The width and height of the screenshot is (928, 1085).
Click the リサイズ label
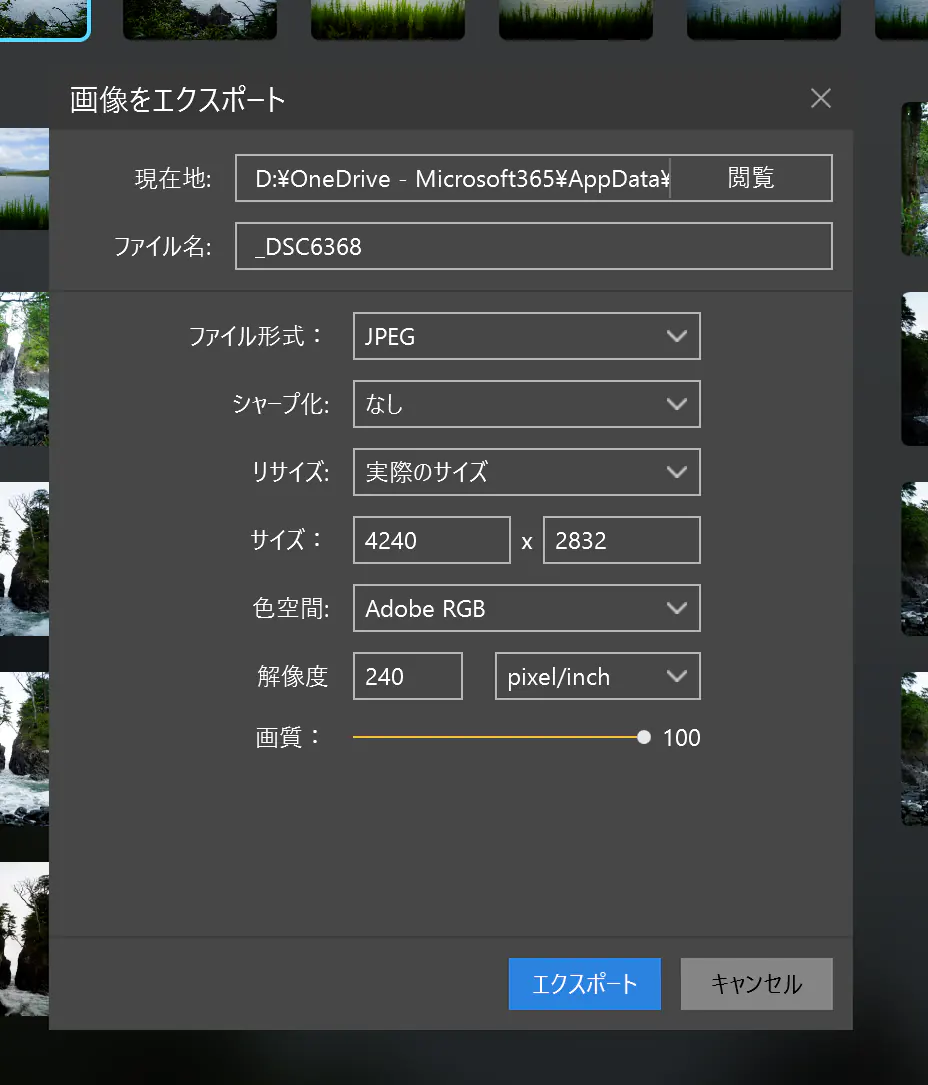(291, 472)
